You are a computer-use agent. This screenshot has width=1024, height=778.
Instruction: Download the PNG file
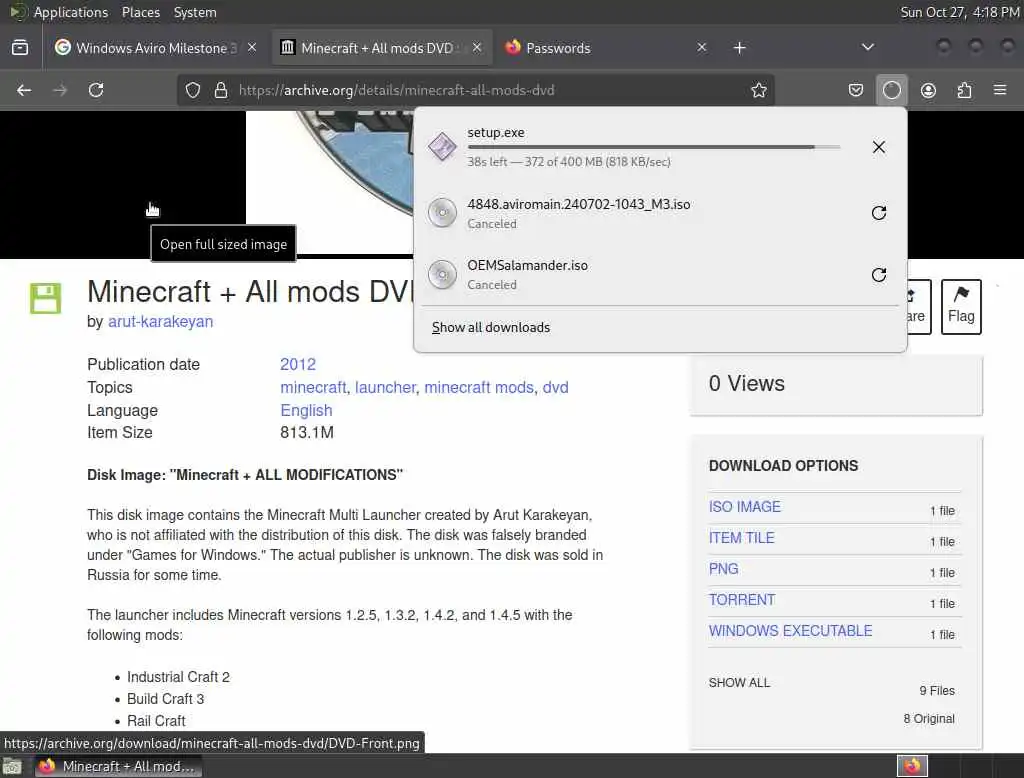(x=723, y=569)
